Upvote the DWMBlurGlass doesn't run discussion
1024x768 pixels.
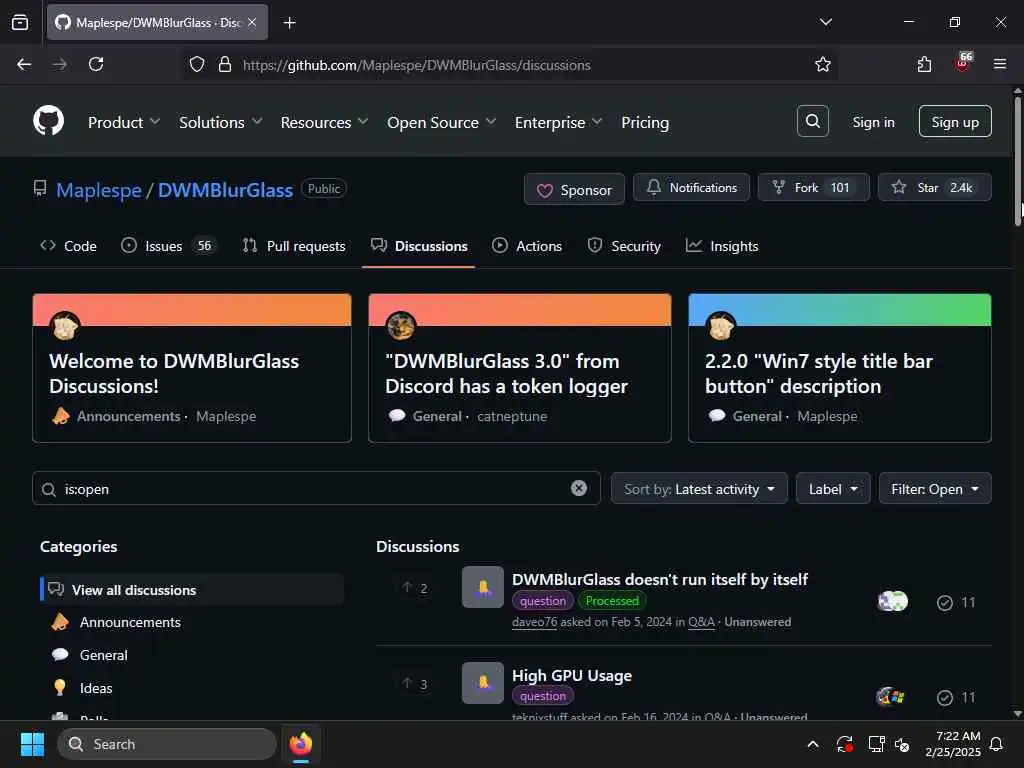[x=415, y=588]
